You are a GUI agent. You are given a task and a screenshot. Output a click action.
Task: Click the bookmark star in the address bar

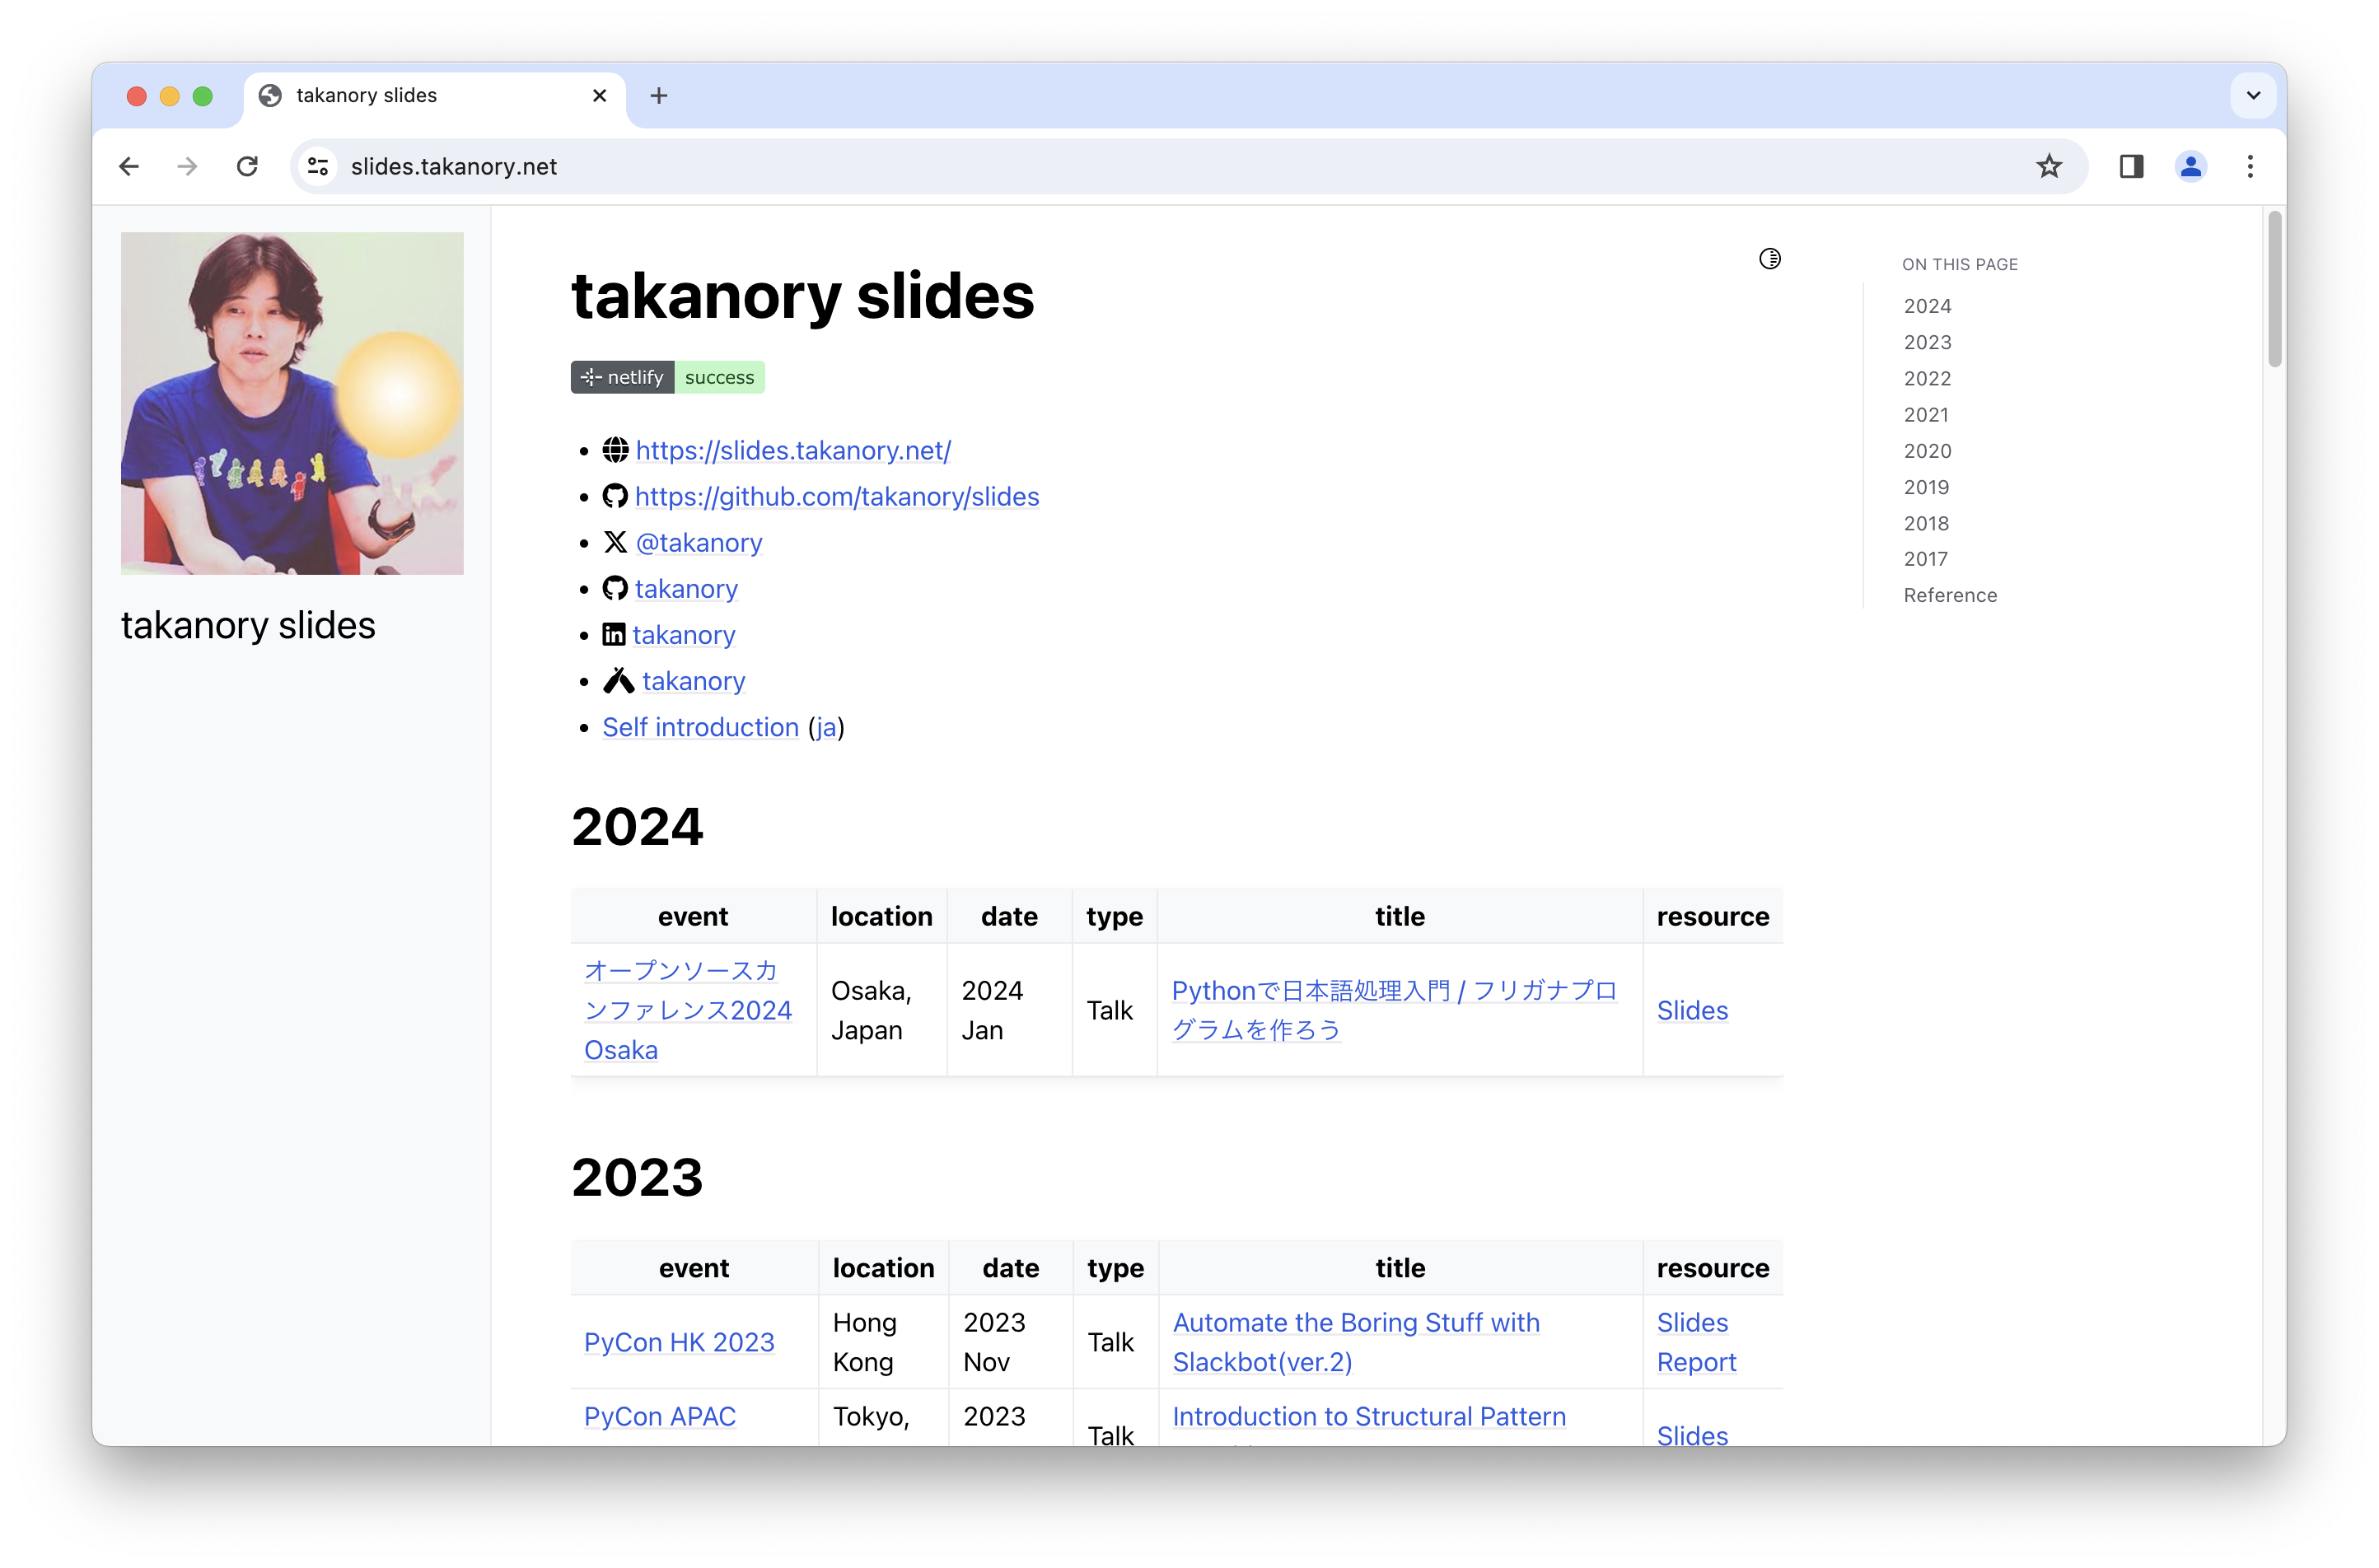tap(2049, 166)
